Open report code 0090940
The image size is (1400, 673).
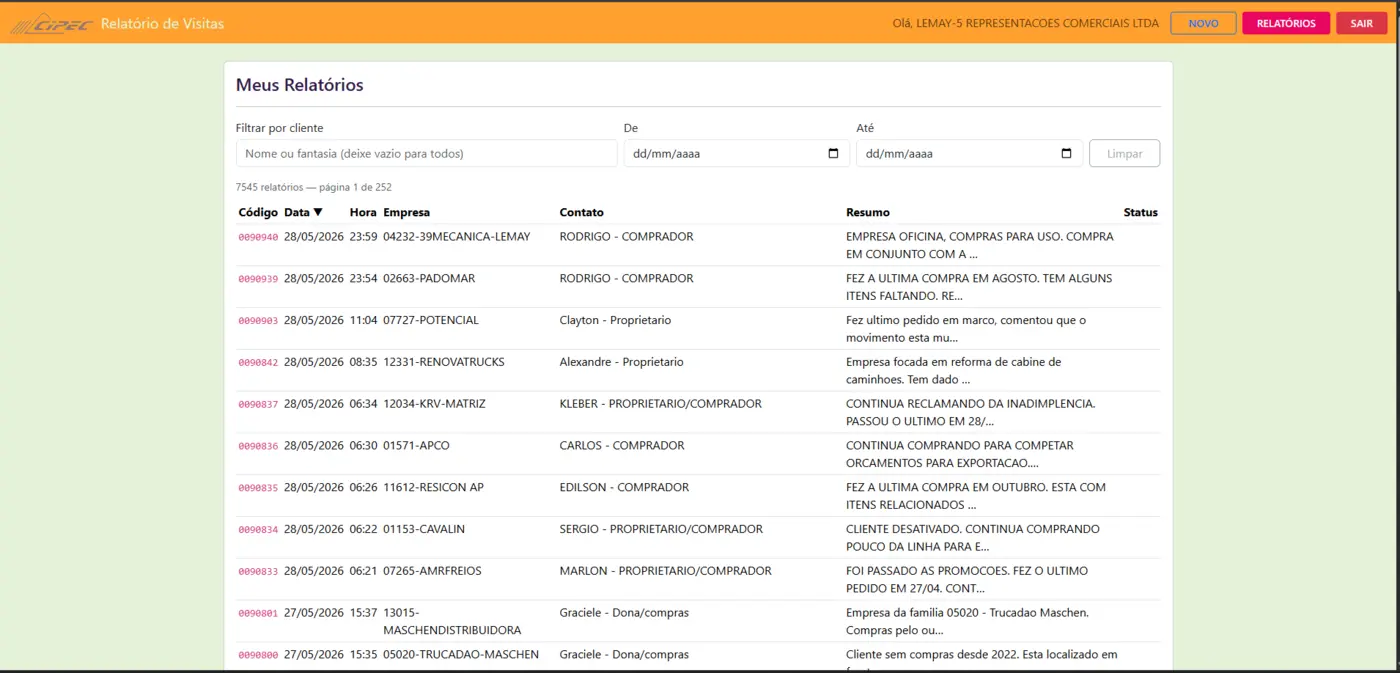tap(258, 238)
